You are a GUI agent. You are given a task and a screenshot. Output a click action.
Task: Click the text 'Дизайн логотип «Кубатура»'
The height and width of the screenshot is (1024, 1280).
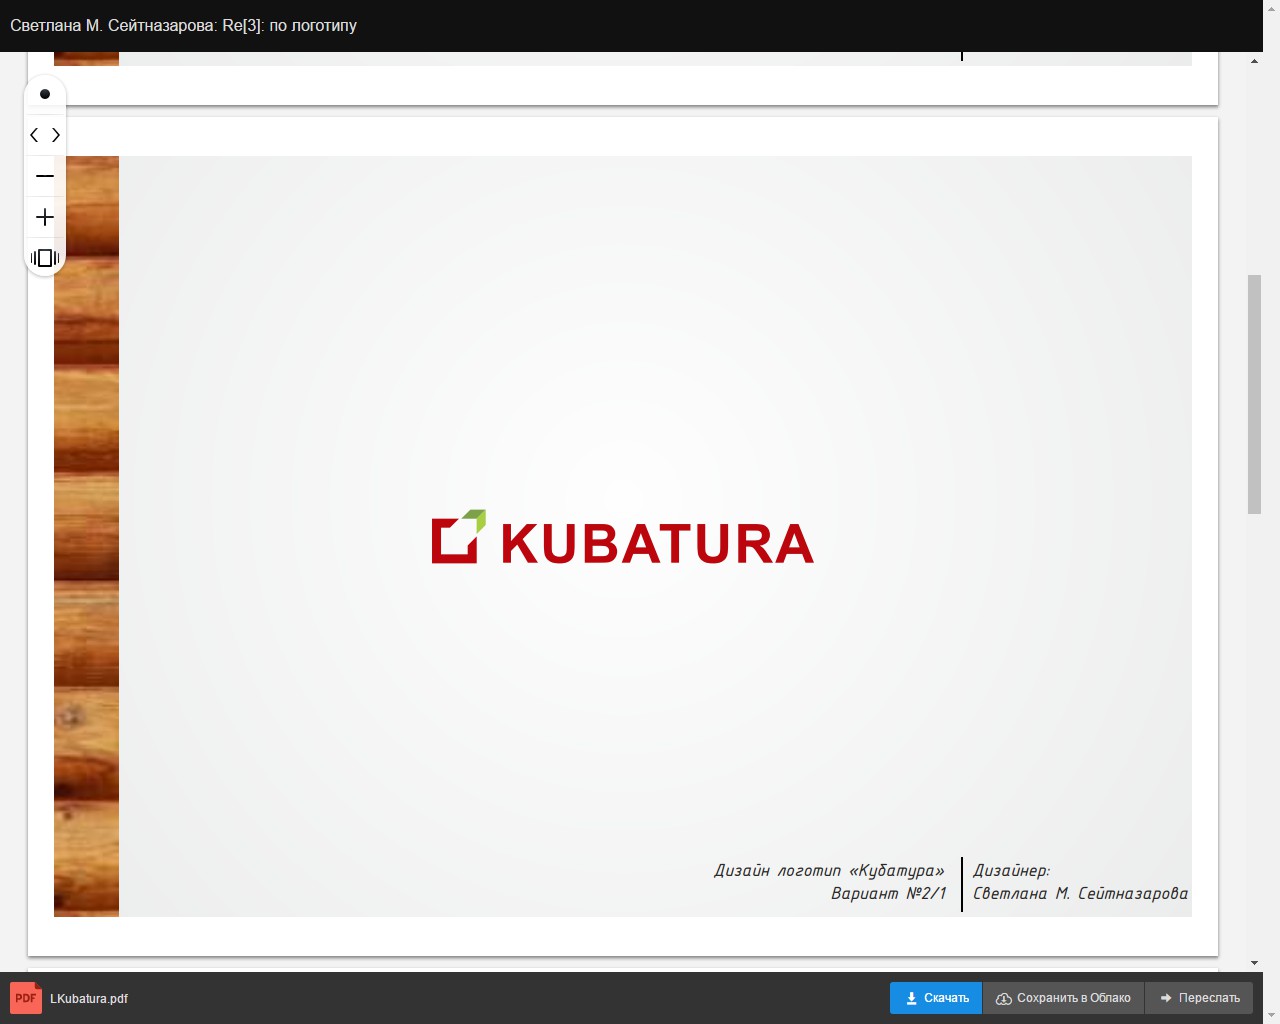click(829, 870)
